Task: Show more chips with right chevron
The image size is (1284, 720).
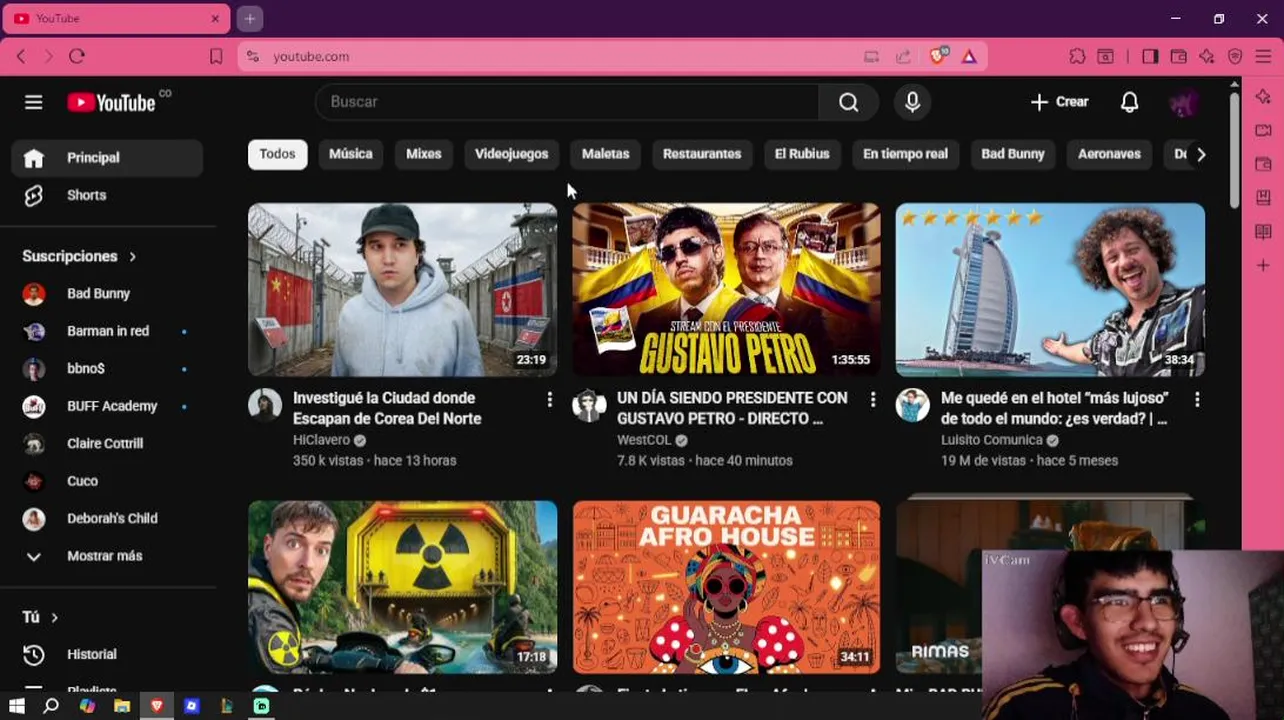Action: point(1201,154)
